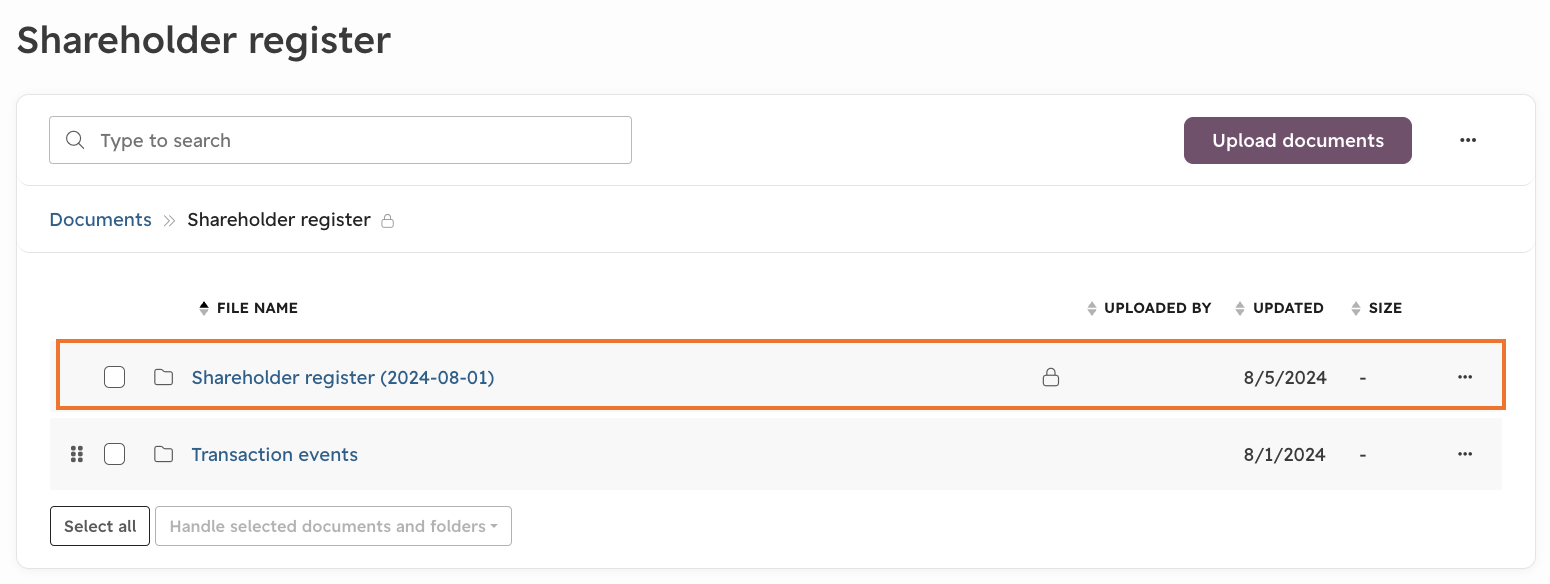Open the more options menu for Transaction events

1465,454
